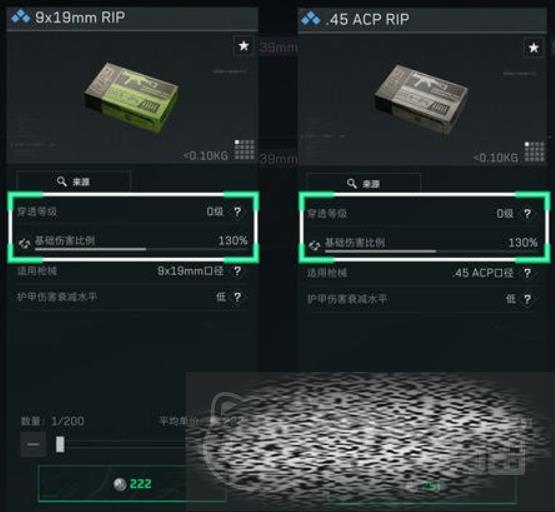This screenshot has height=512, width=555.
Task: Show help for .45 ACP口径 compatible weapons
Action: [527, 273]
